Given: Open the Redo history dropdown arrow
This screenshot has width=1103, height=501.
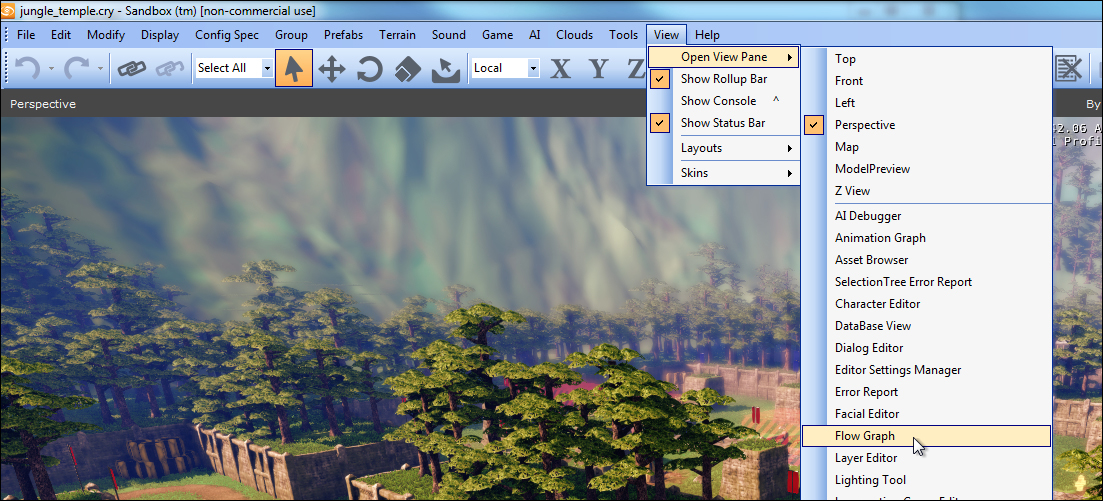Looking at the screenshot, I should (101, 68).
